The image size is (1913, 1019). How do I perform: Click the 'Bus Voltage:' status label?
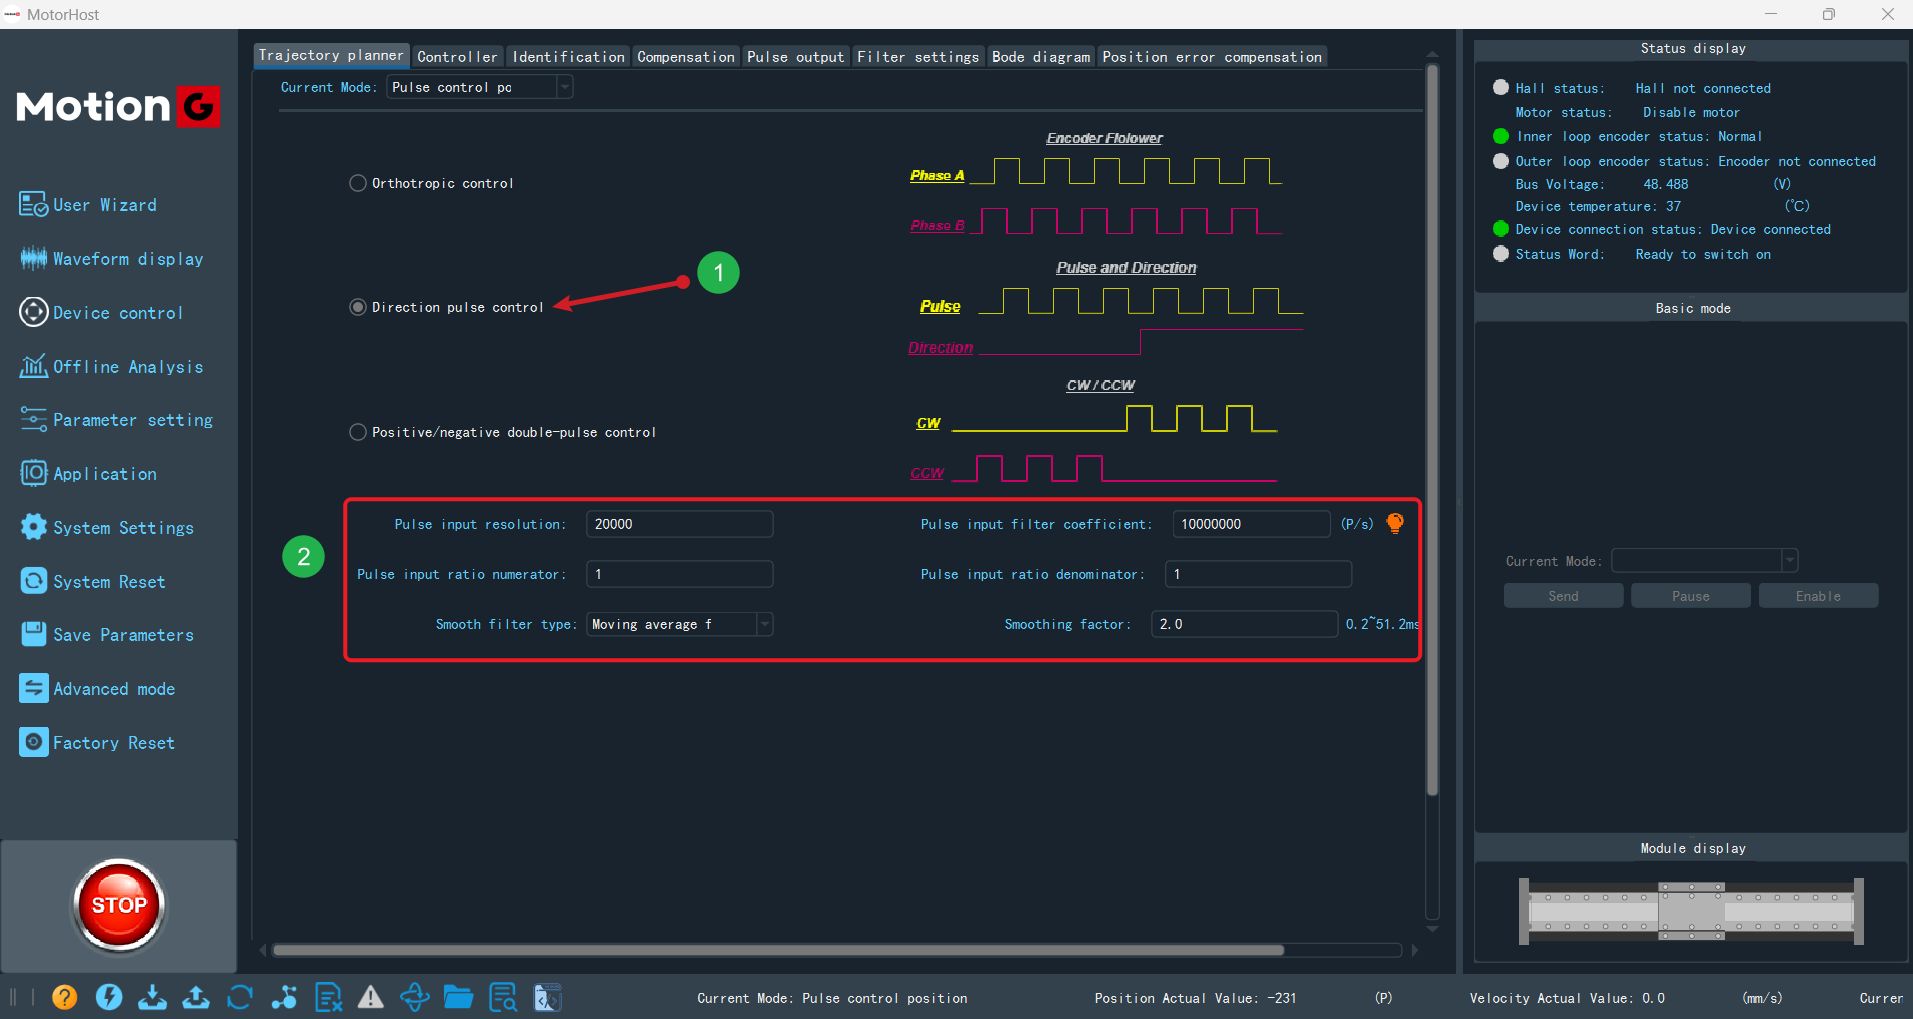1559,184
